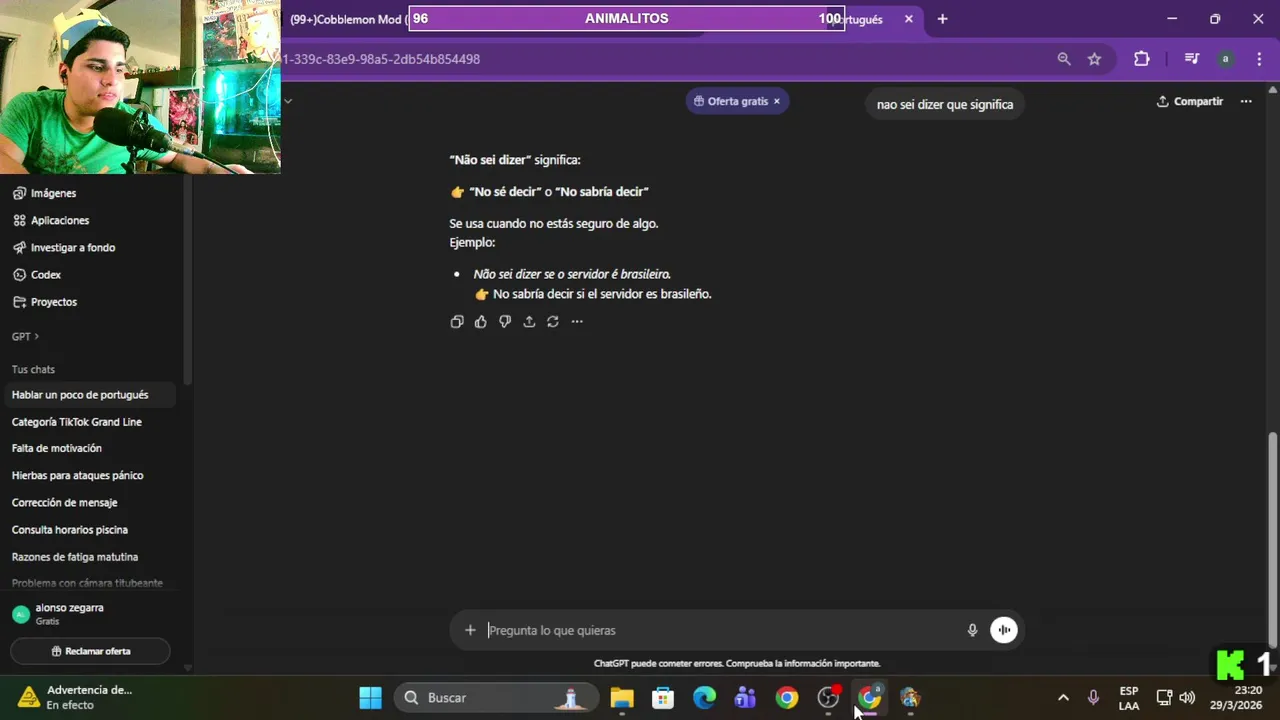Start voice mode button
Viewport: 1280px width, 720px height.
click(x=1004, y=630)
